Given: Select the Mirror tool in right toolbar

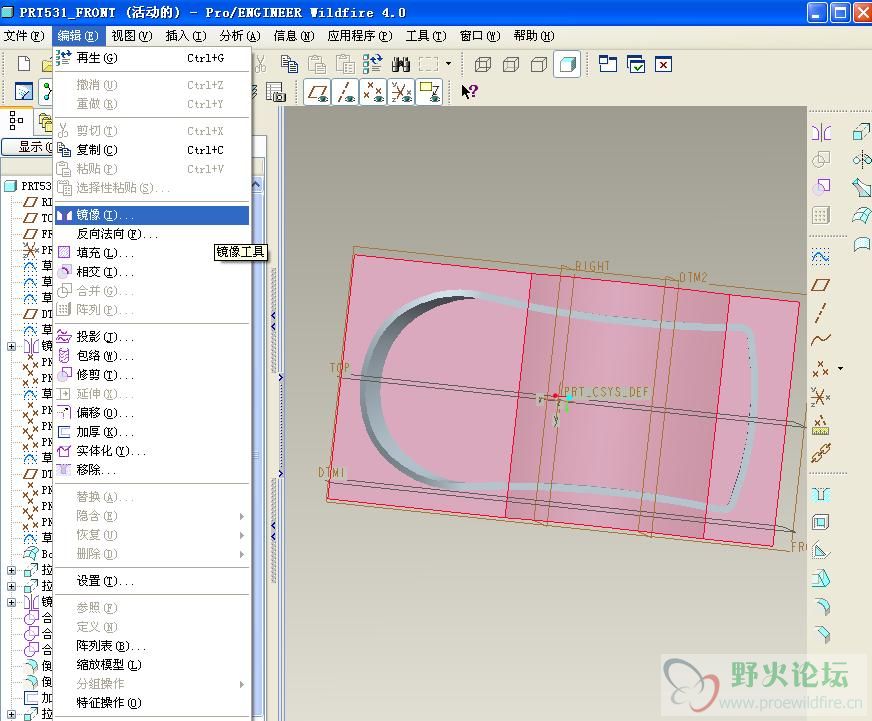Looking at the screenshot, I should (821, 133).
